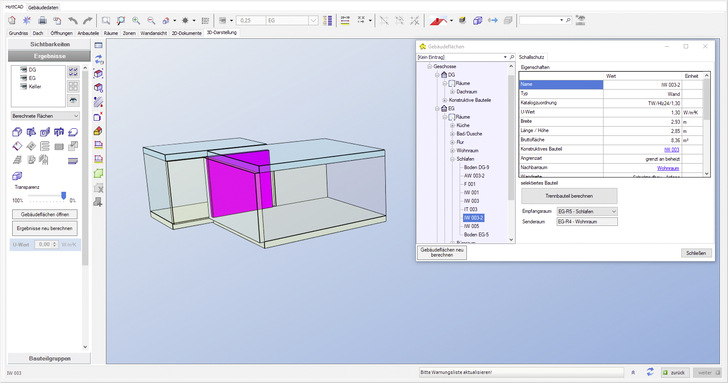
Task: Click the first blue box icon under Berechnete Flächen
Action: (17, 132)
